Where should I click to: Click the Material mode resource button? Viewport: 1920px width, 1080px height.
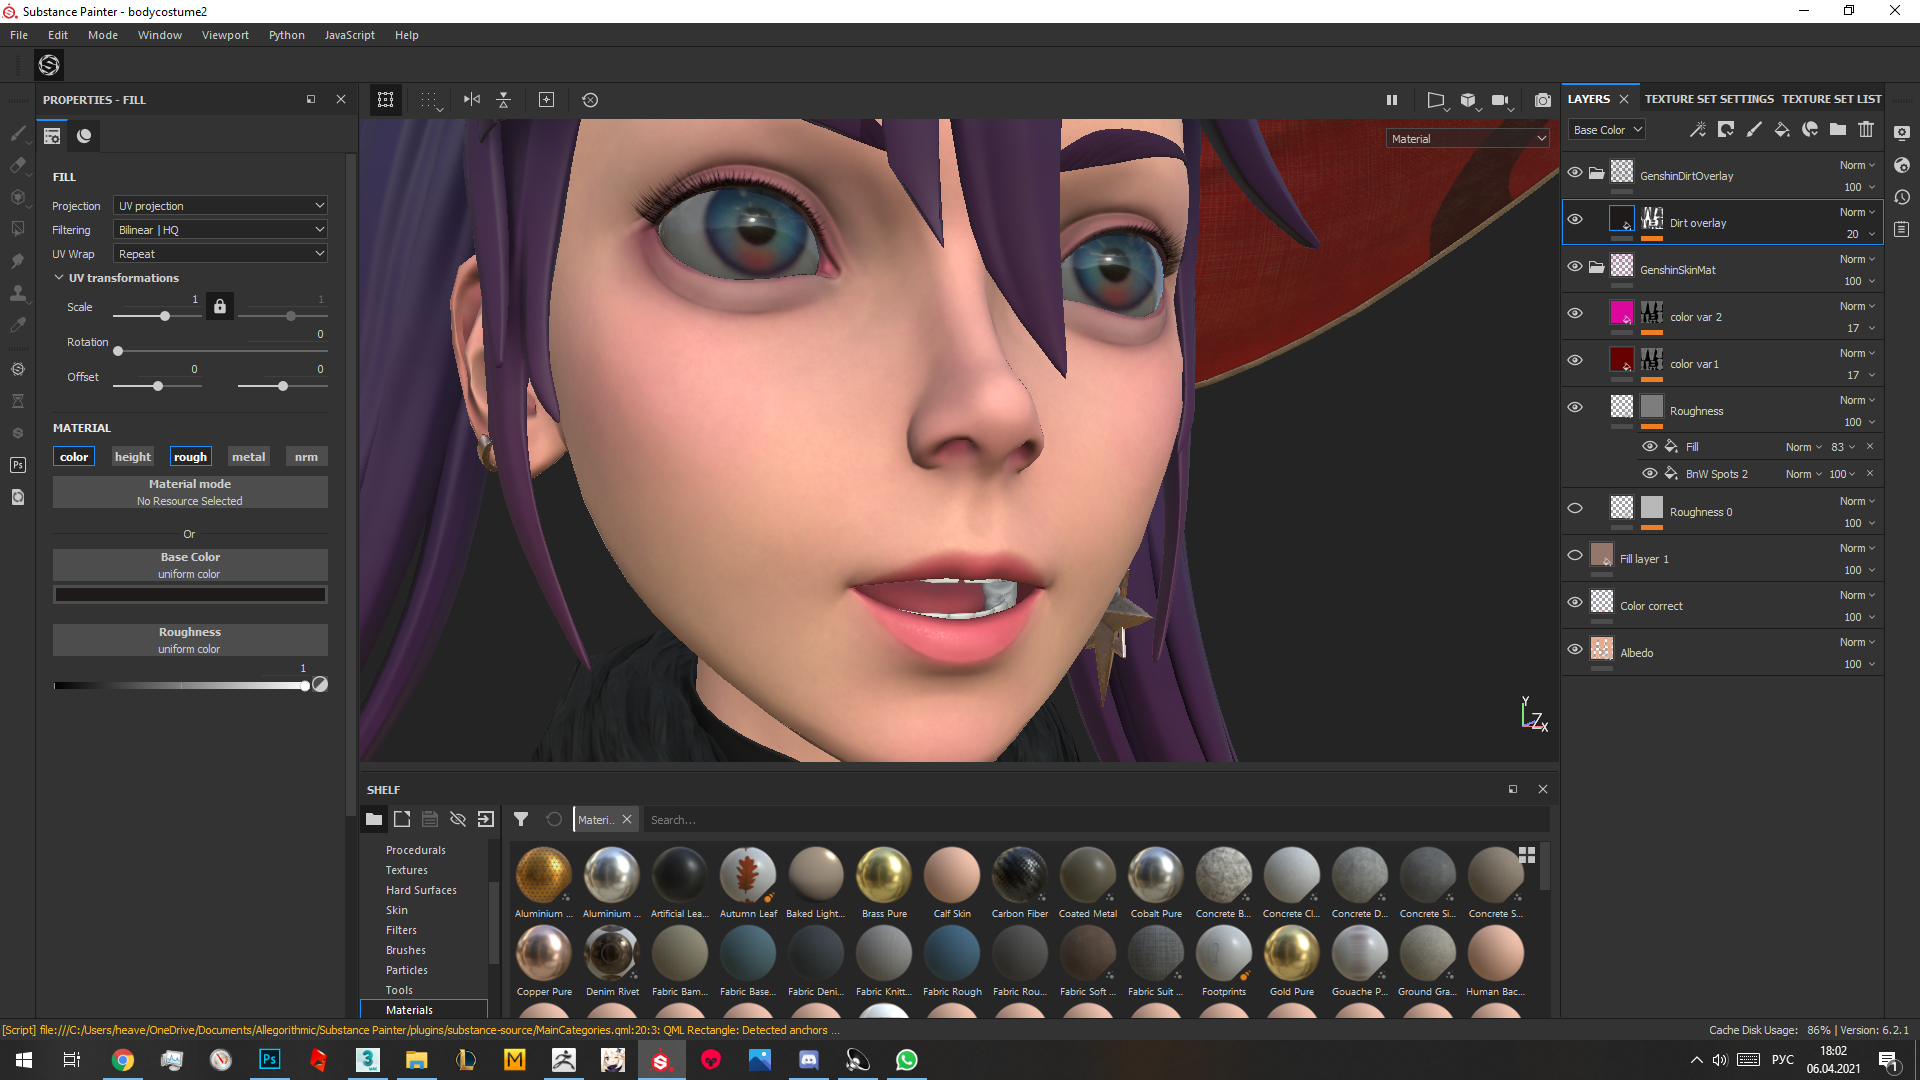pyautogui.click(x=190, y=492)
